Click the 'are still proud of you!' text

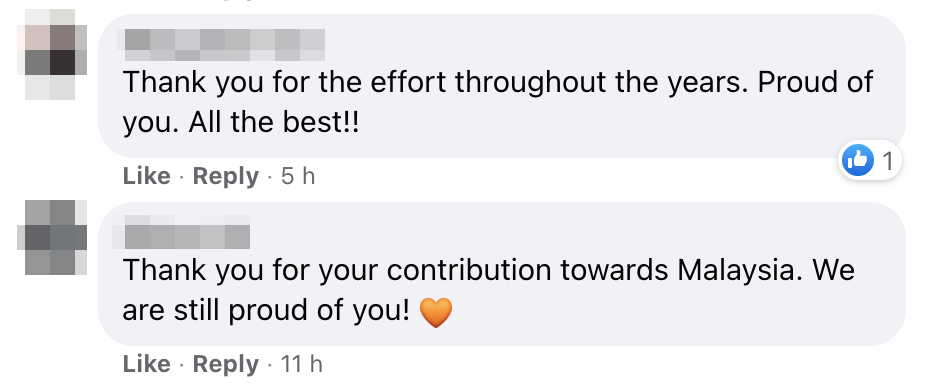pos(266,310)
